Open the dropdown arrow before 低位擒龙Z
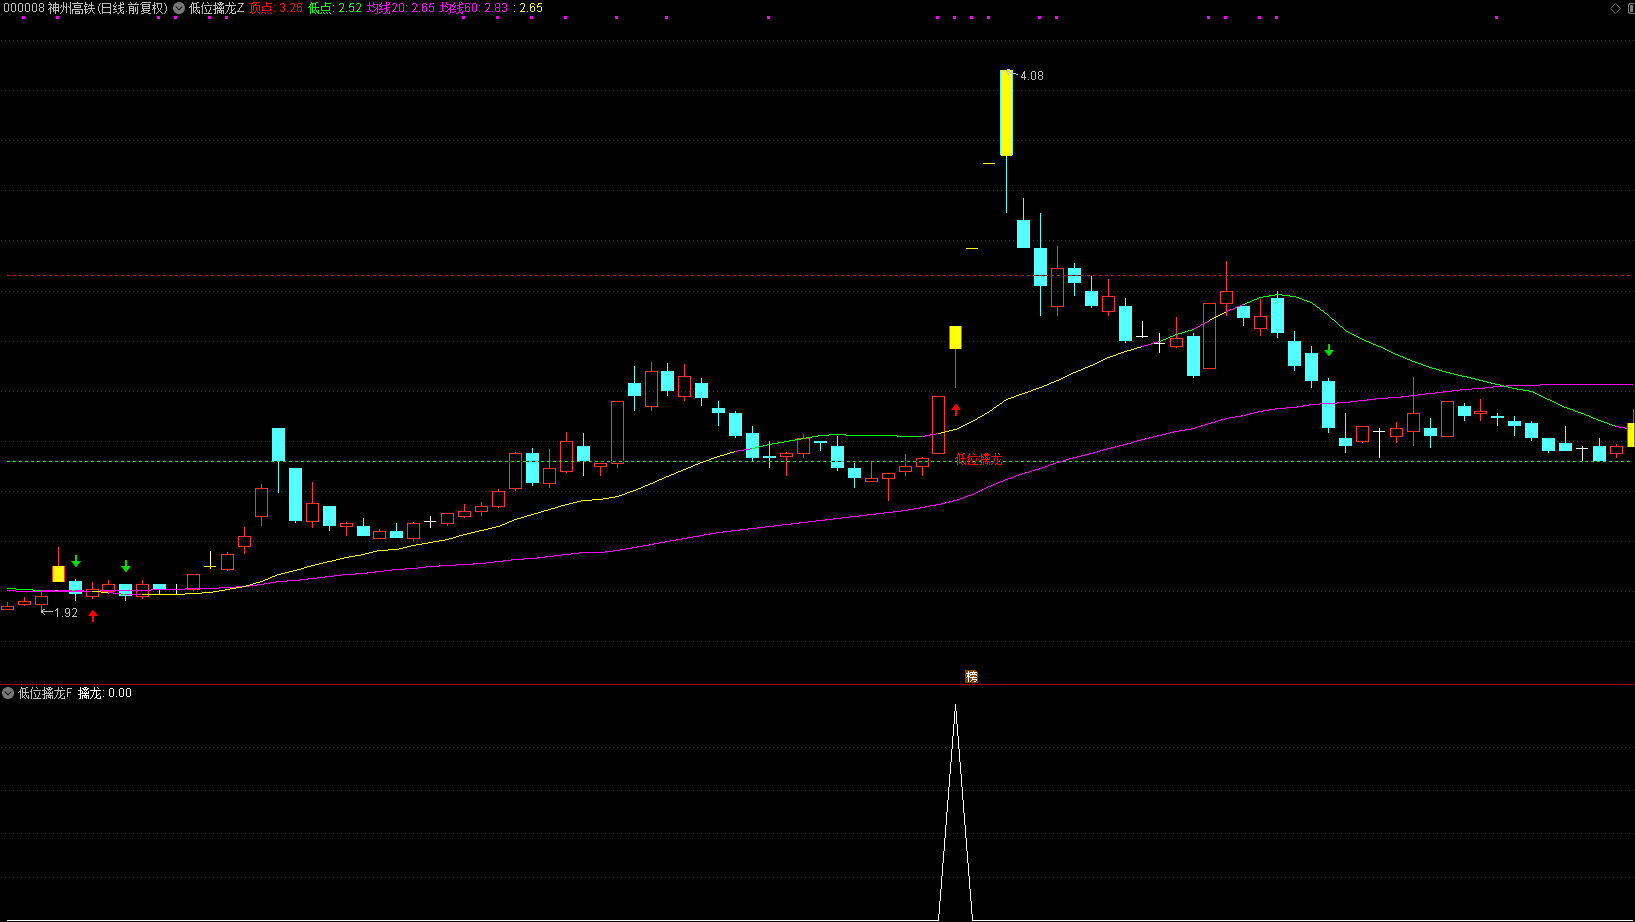1635x922 pixels. [179, 8]
